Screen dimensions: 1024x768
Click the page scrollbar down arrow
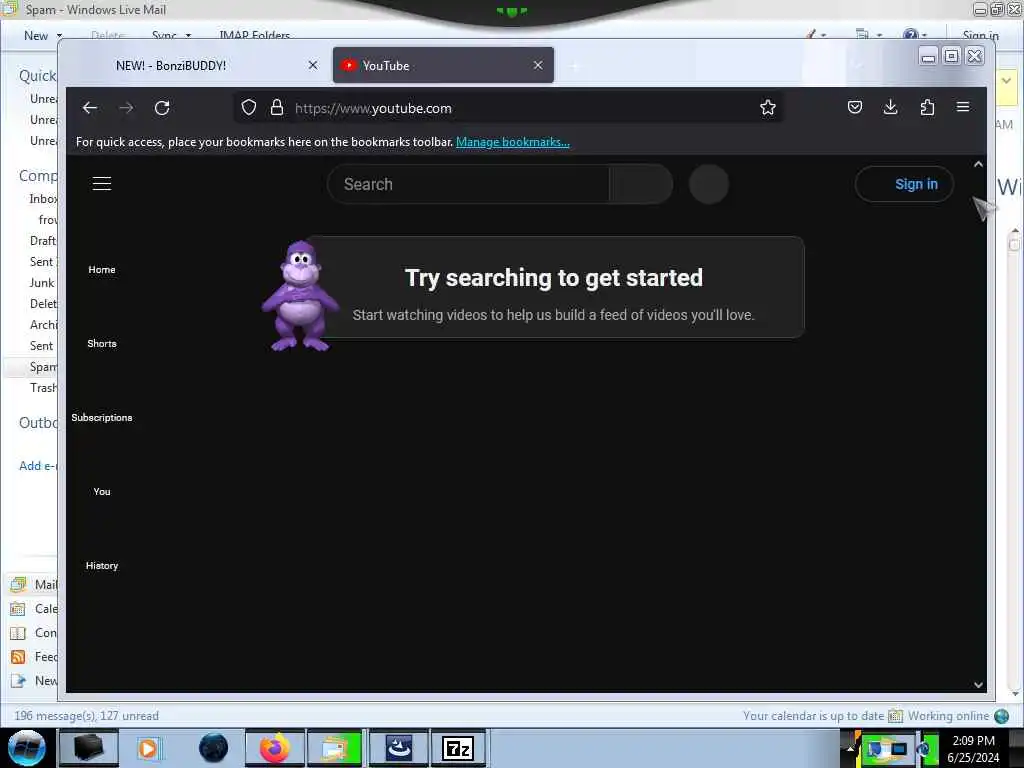(978, 684)
